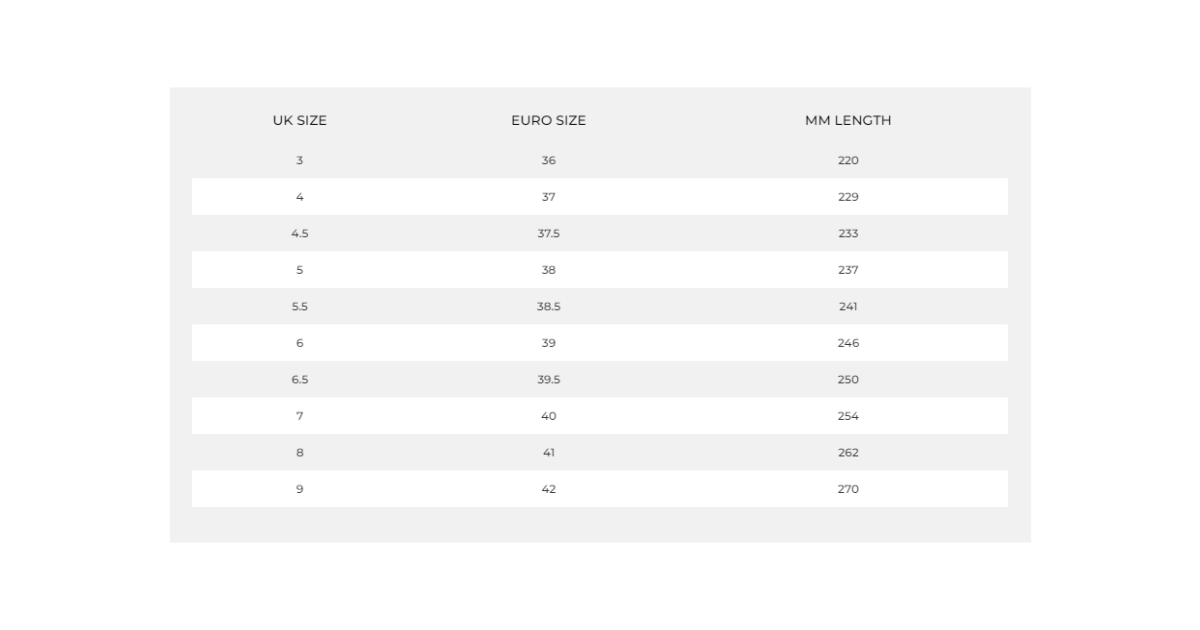Viewport: 1200px width, 630px height.
Task: Select the Euro size 36 cell
Action: [x=548, y=160]
